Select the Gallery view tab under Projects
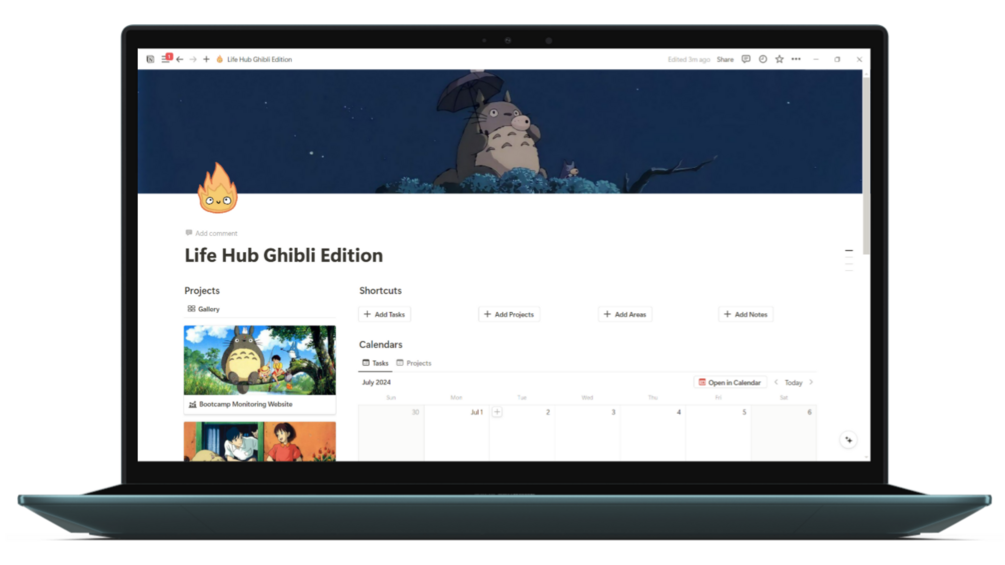This screenshot has height=565, width=1005. tap(203, 309)
